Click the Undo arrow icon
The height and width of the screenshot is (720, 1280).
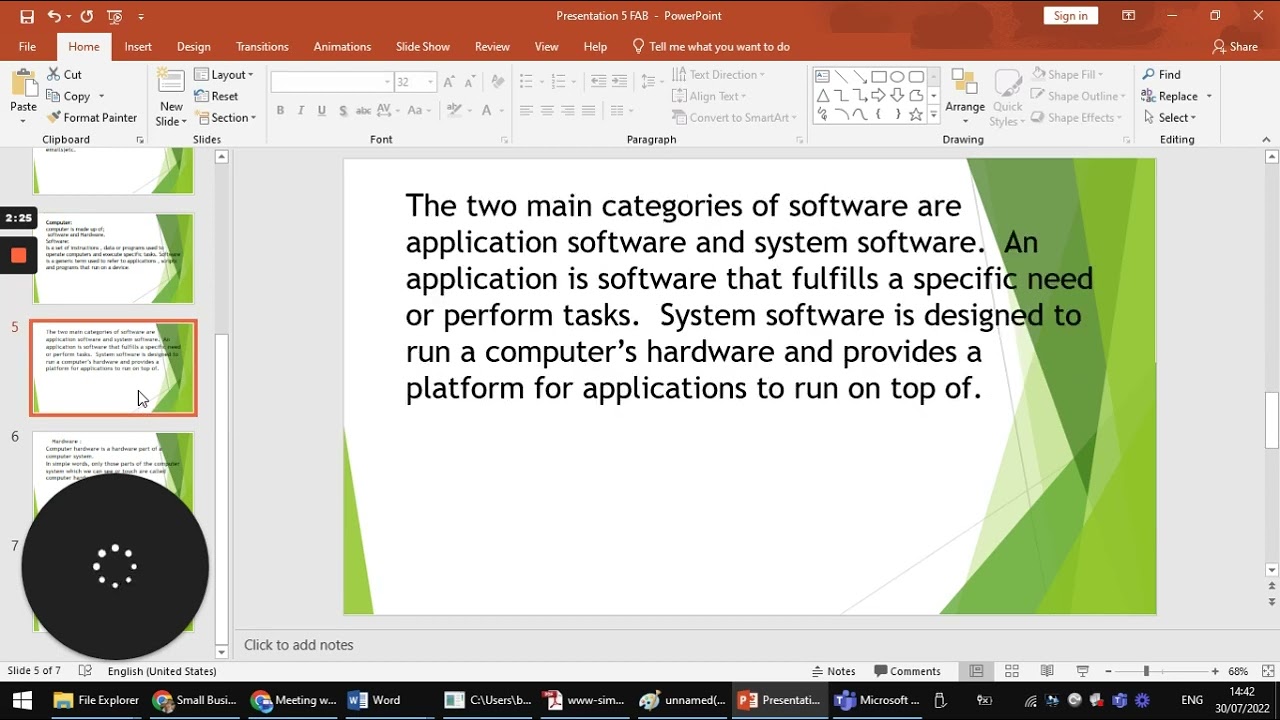[x=54, y=16]
